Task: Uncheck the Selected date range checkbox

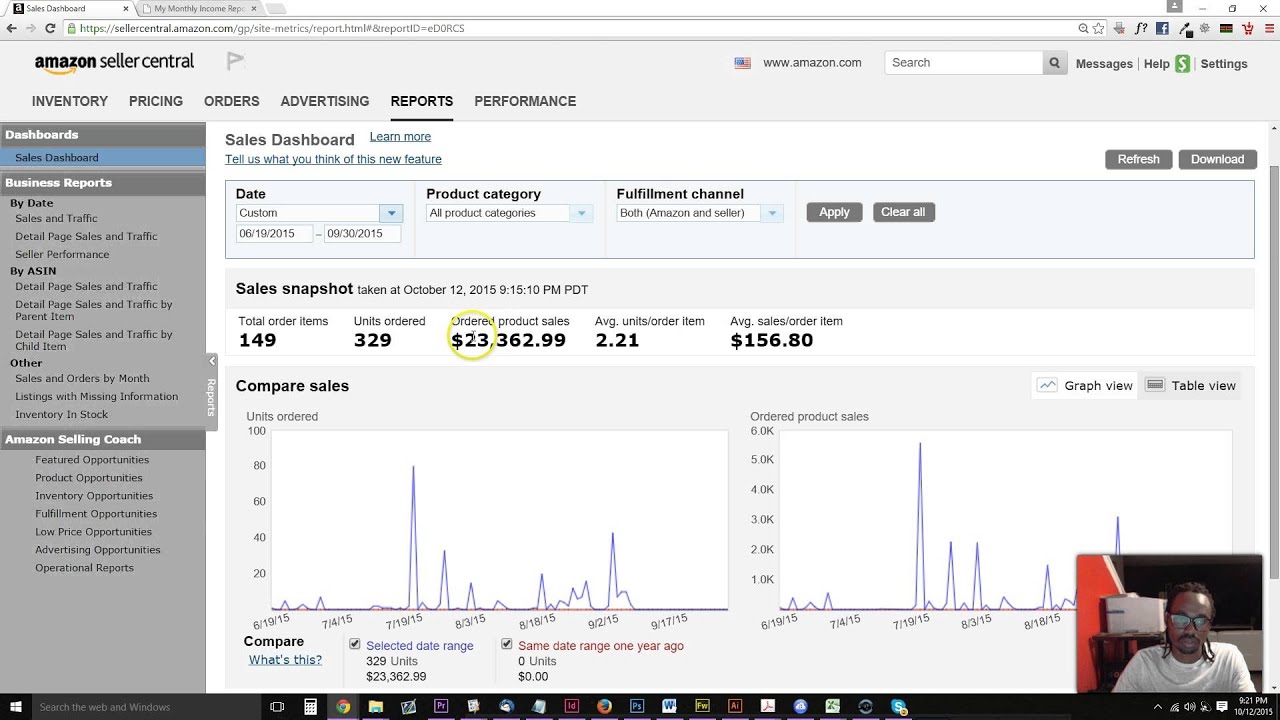Action: tap(354, 645)
